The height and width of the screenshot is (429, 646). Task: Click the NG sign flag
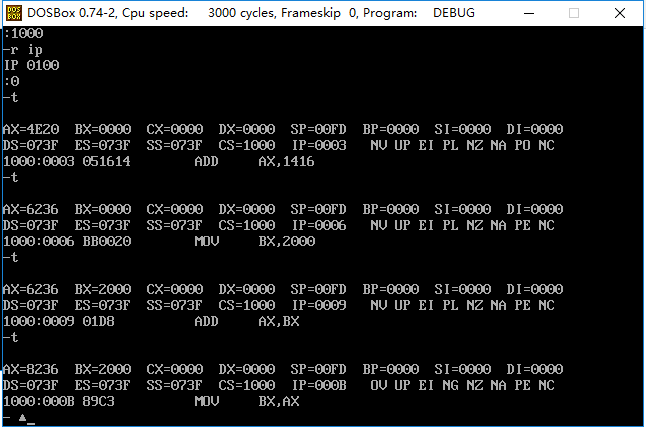pos(451,385)
